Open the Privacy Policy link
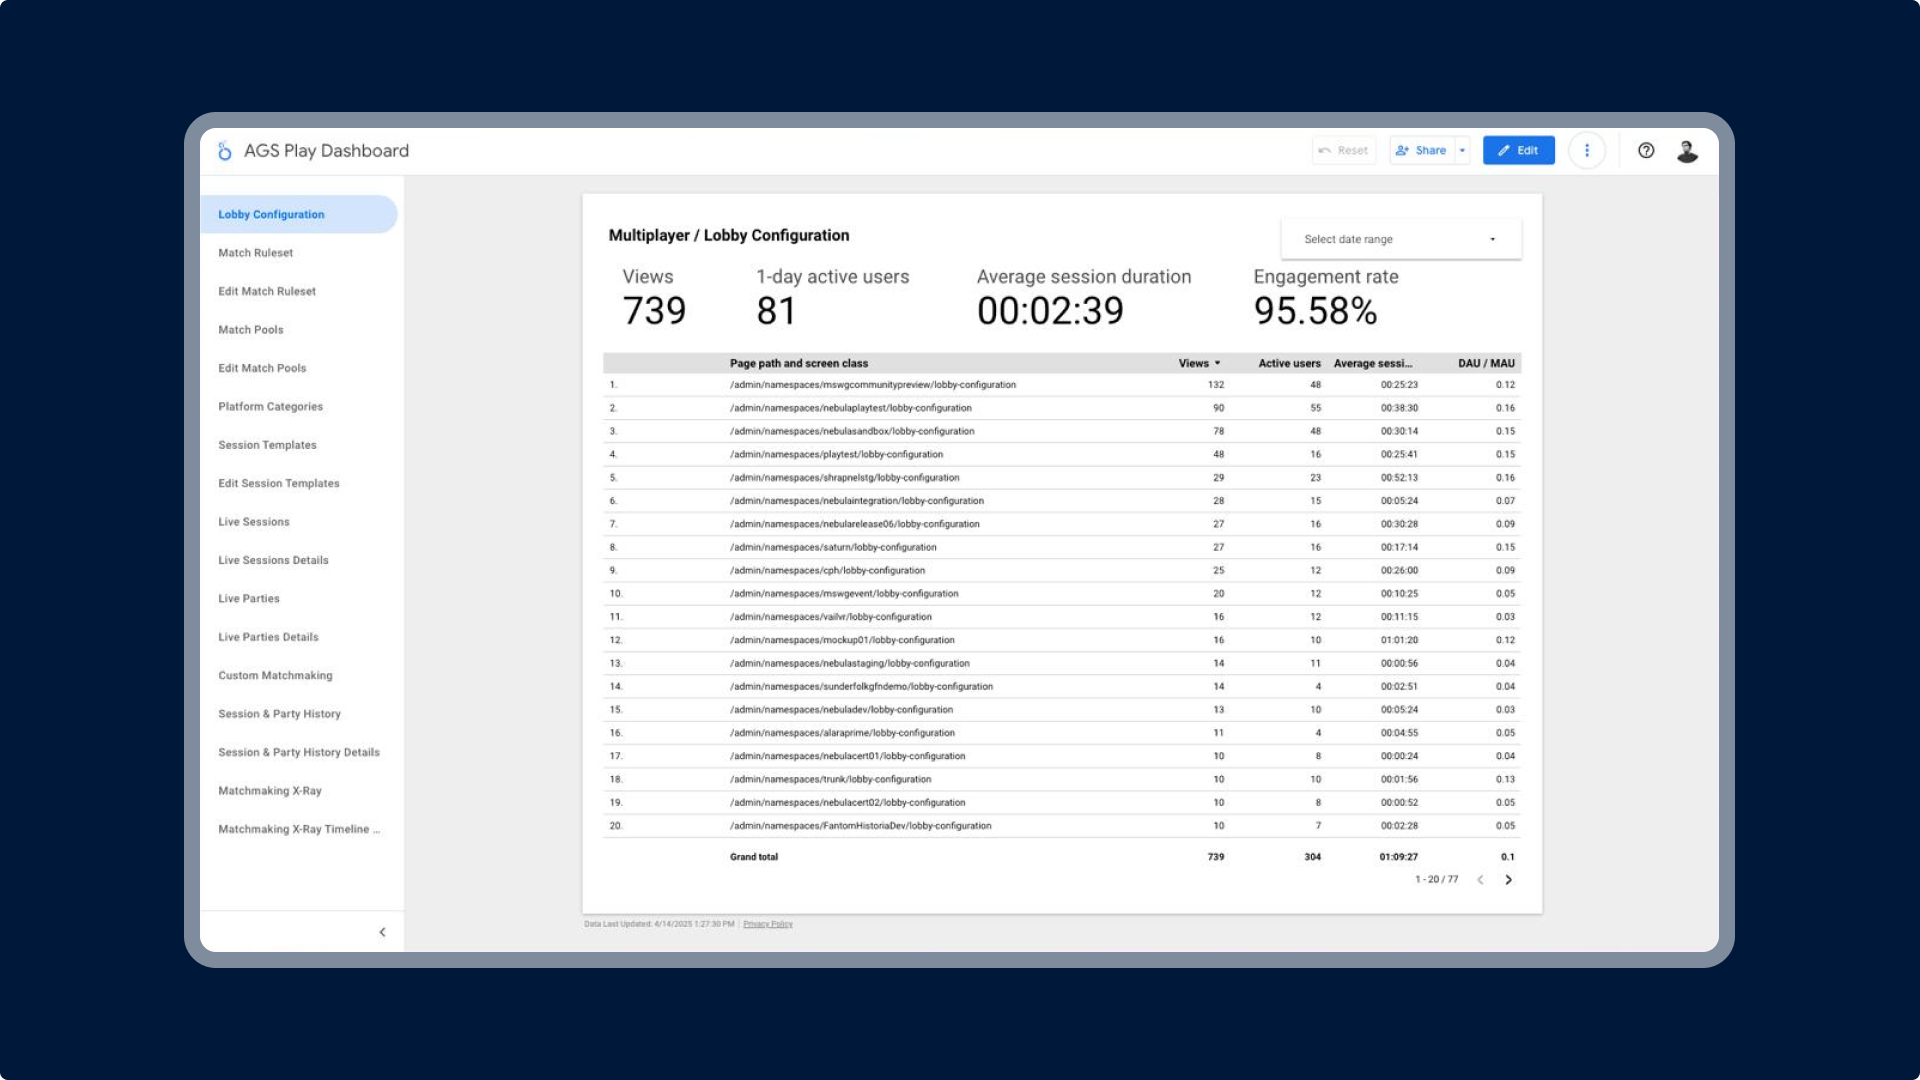 pos(767,924)
